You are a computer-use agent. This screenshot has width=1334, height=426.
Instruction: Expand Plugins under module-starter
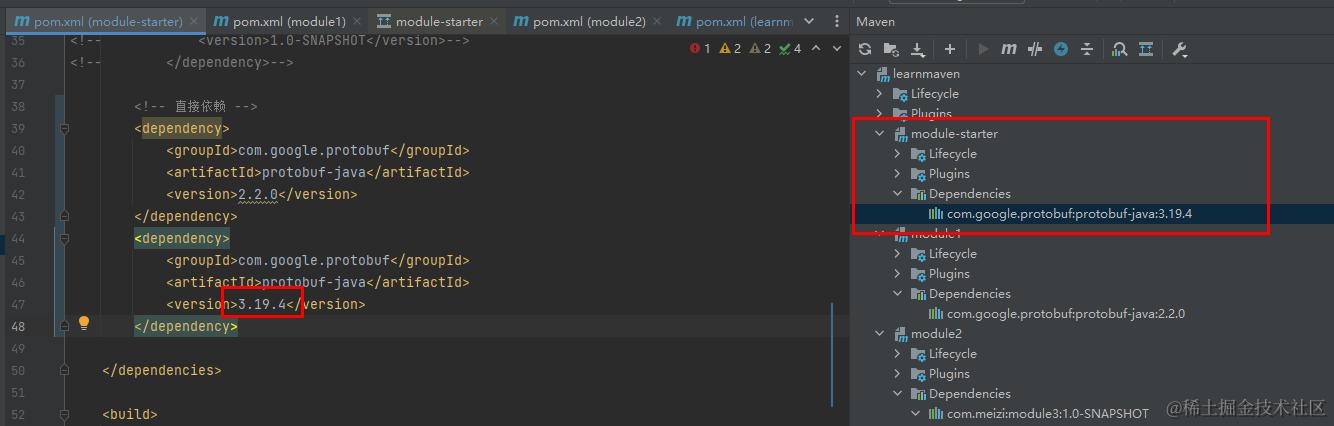pyautogui.click(x=898, y=173)
